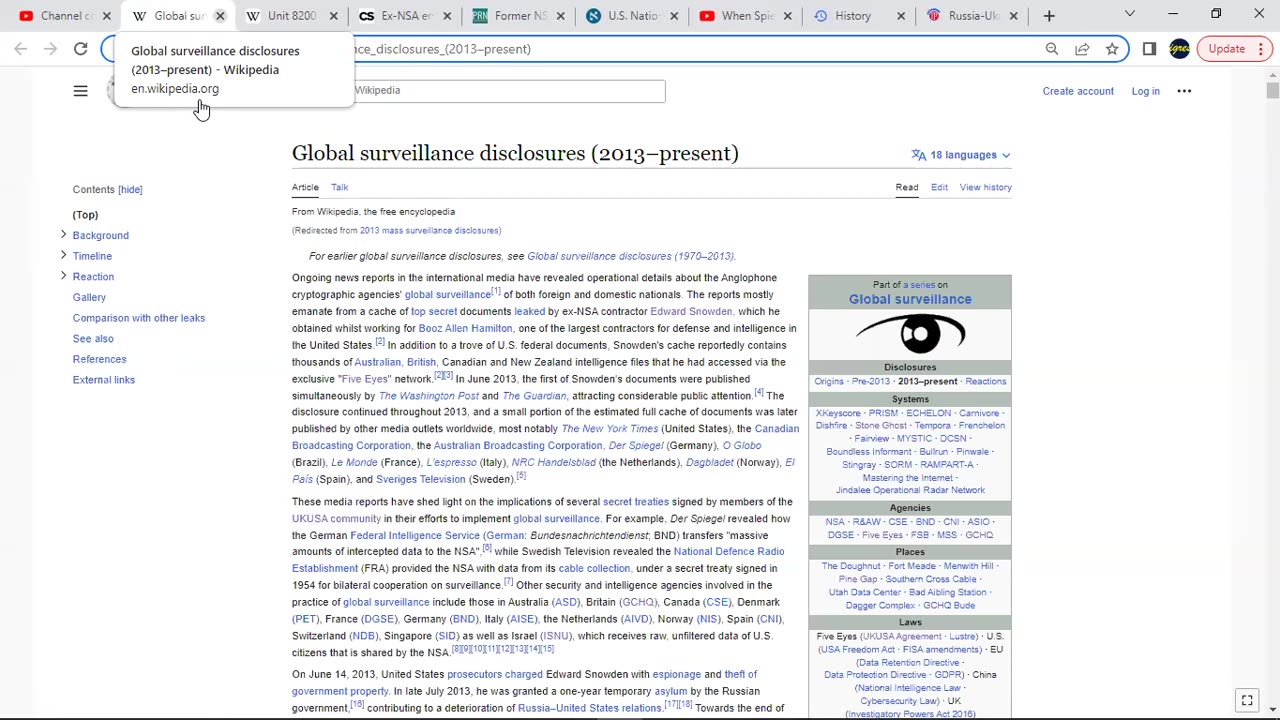Switch to the U.S. National tab
This screenshot has height=720, width=1280.
[x=623, y=16]
